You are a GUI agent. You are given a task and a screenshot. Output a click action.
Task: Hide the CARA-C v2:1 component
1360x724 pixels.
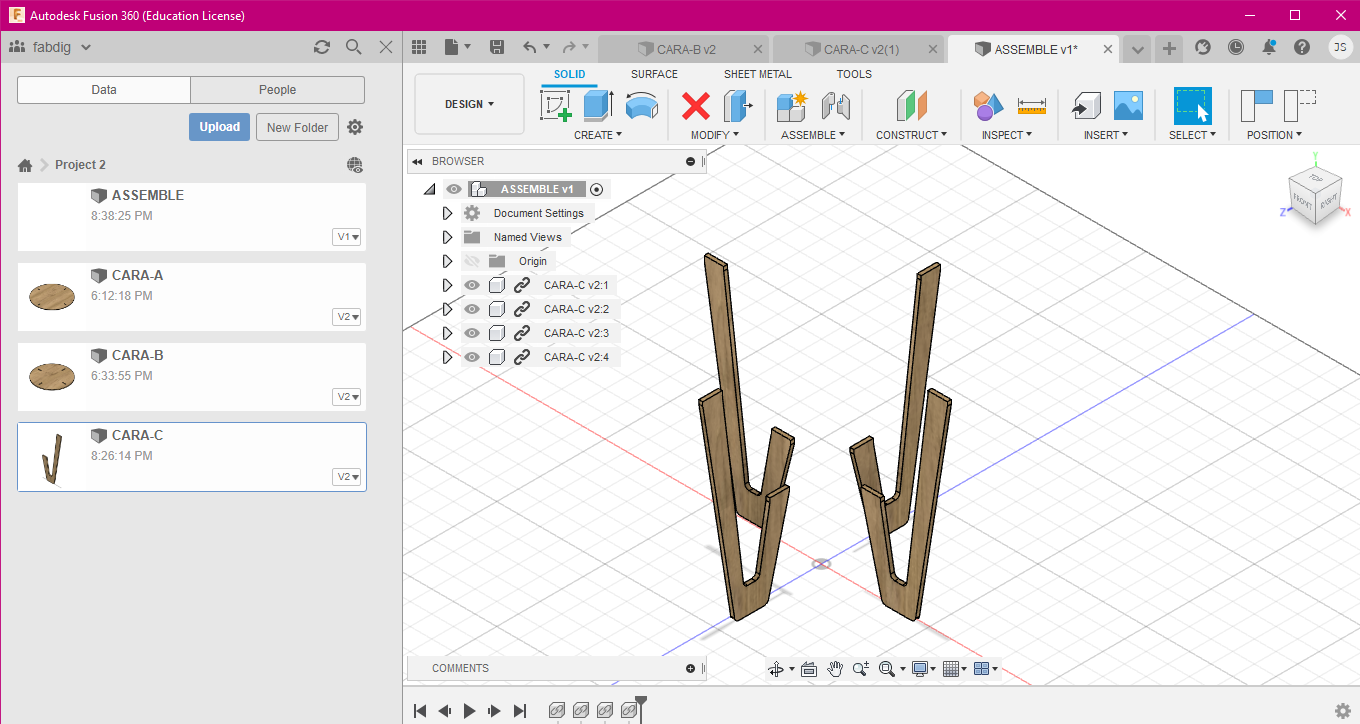coord(472,285)
